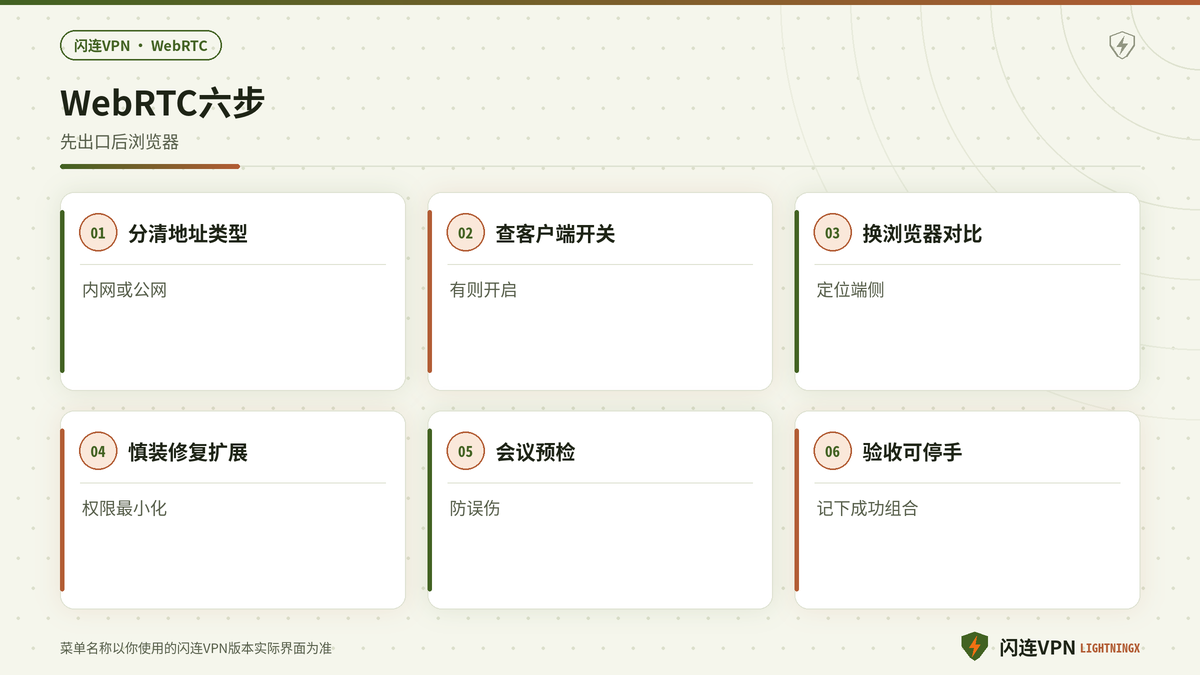Click the text 有则开启
Viewport: 1200px width, 675px height.
483,290
